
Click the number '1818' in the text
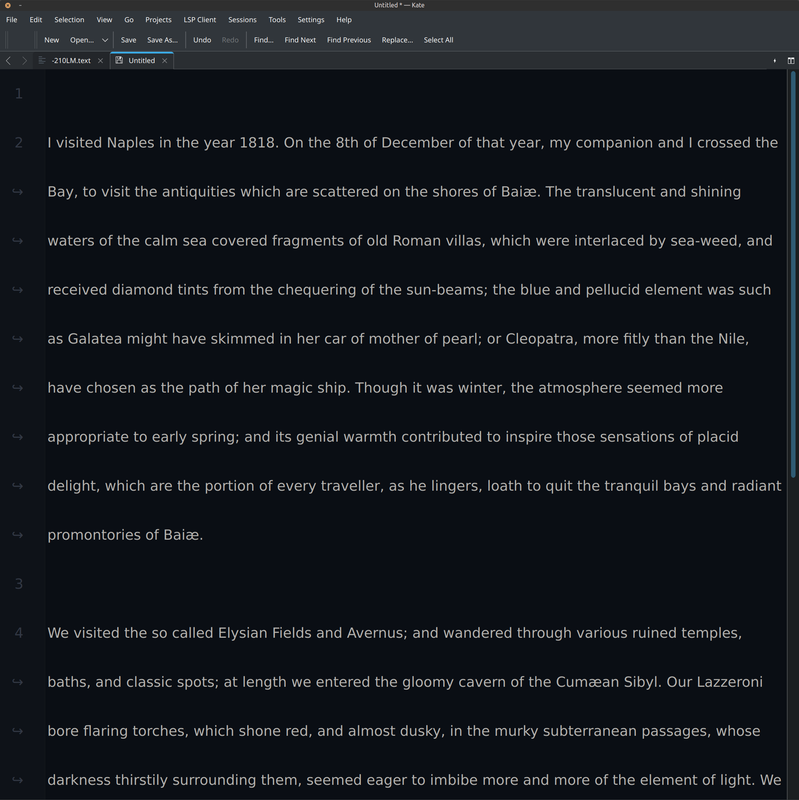click(x=257, y=143)
